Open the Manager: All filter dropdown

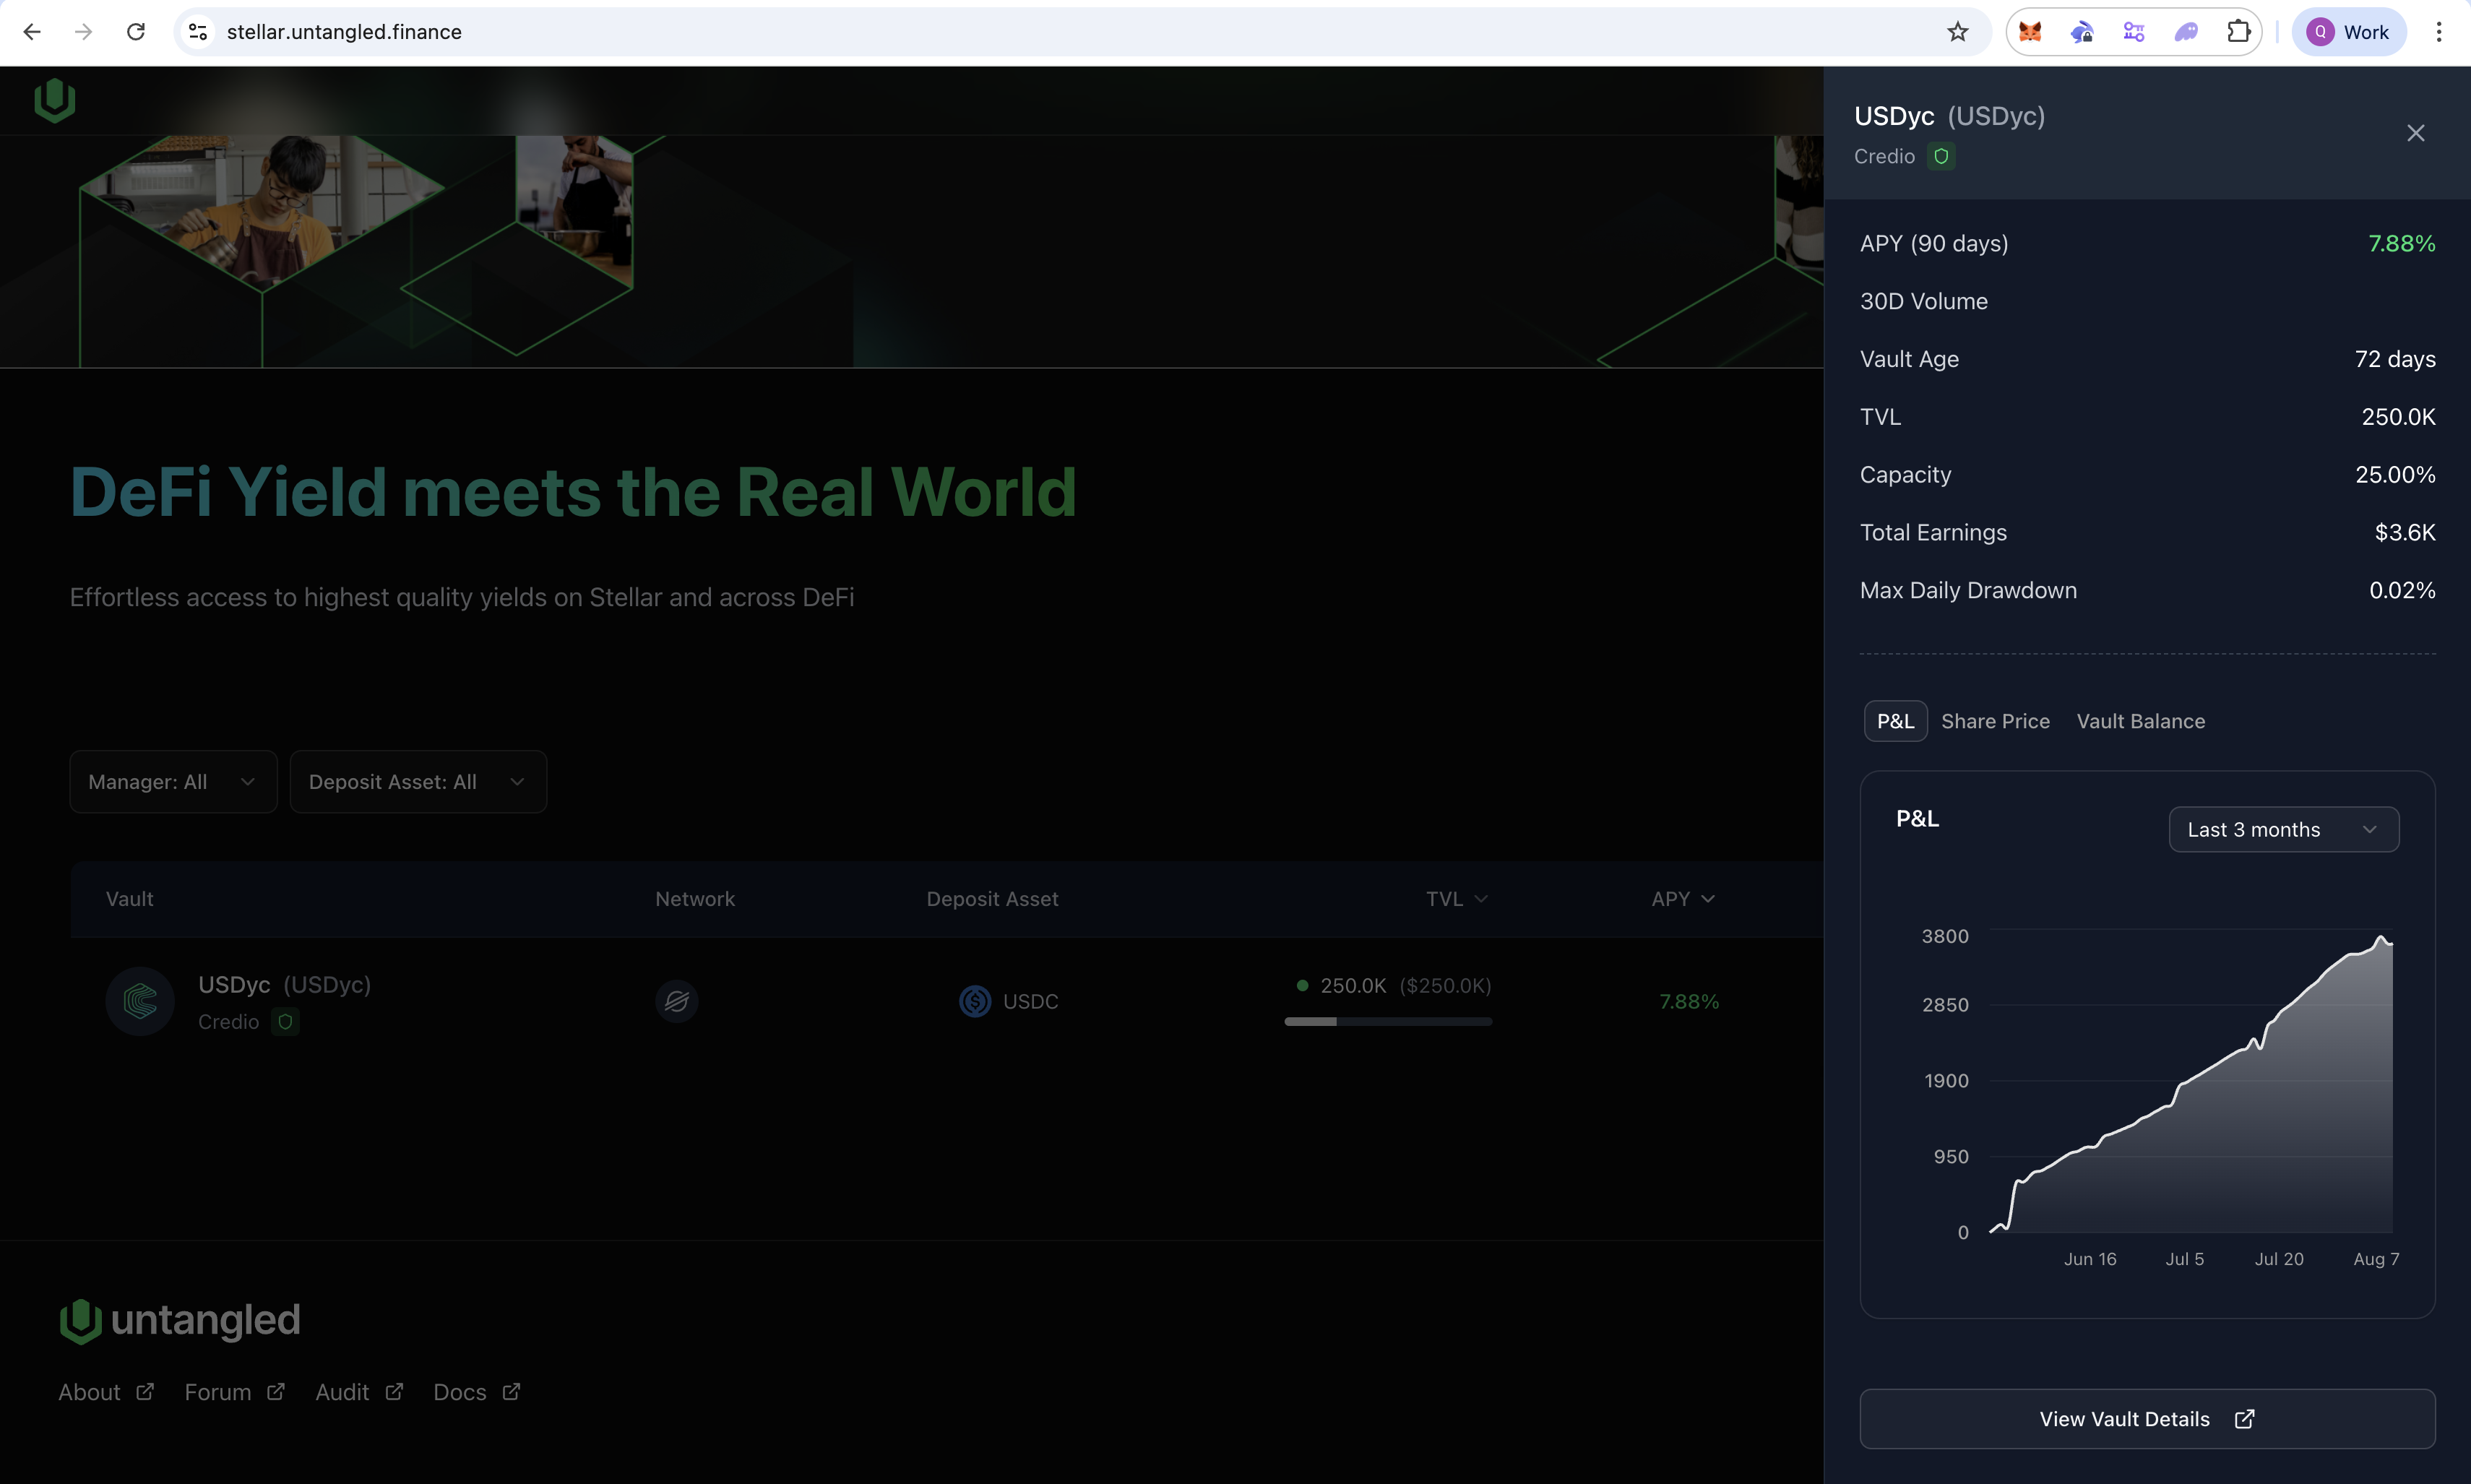click(x=173, y=782)
